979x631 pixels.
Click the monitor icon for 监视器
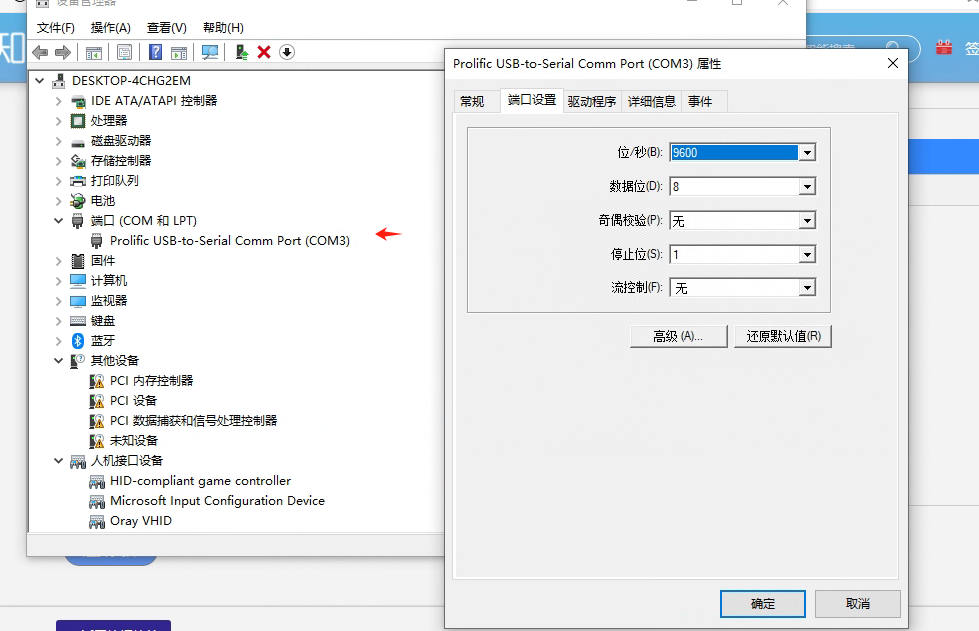pyautogui.click(x=78, y=301)
